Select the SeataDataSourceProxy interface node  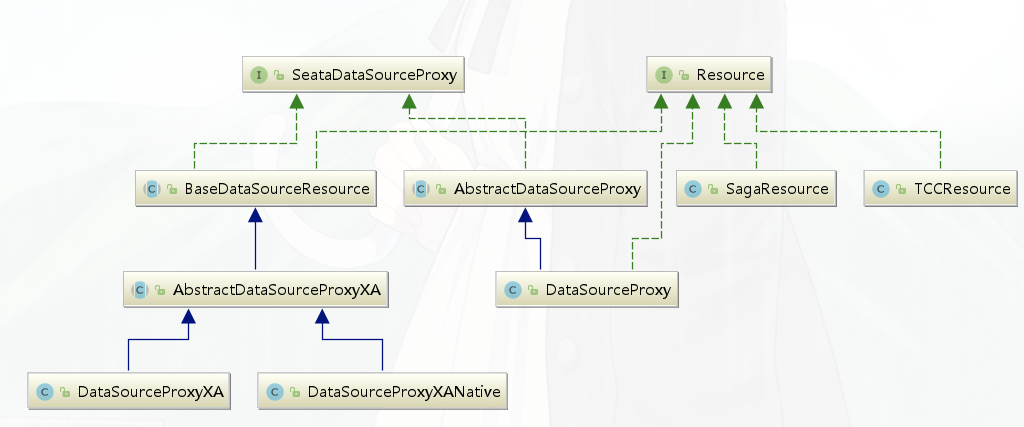tap(353, 74)
